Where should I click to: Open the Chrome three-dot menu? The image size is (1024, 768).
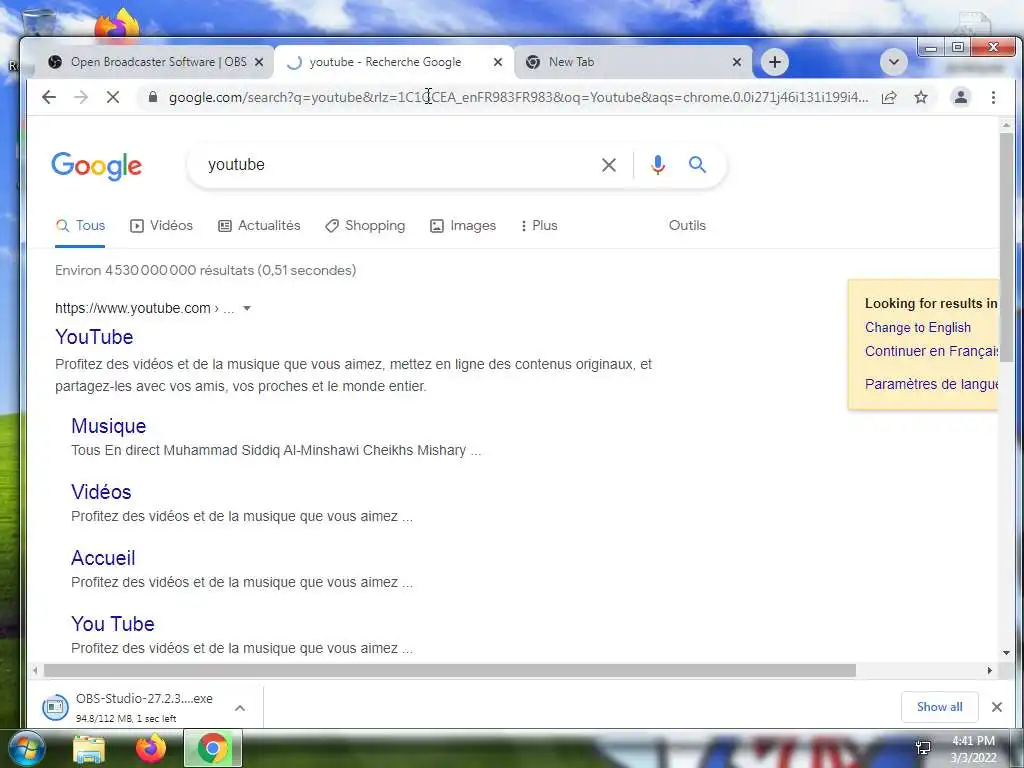993,97
